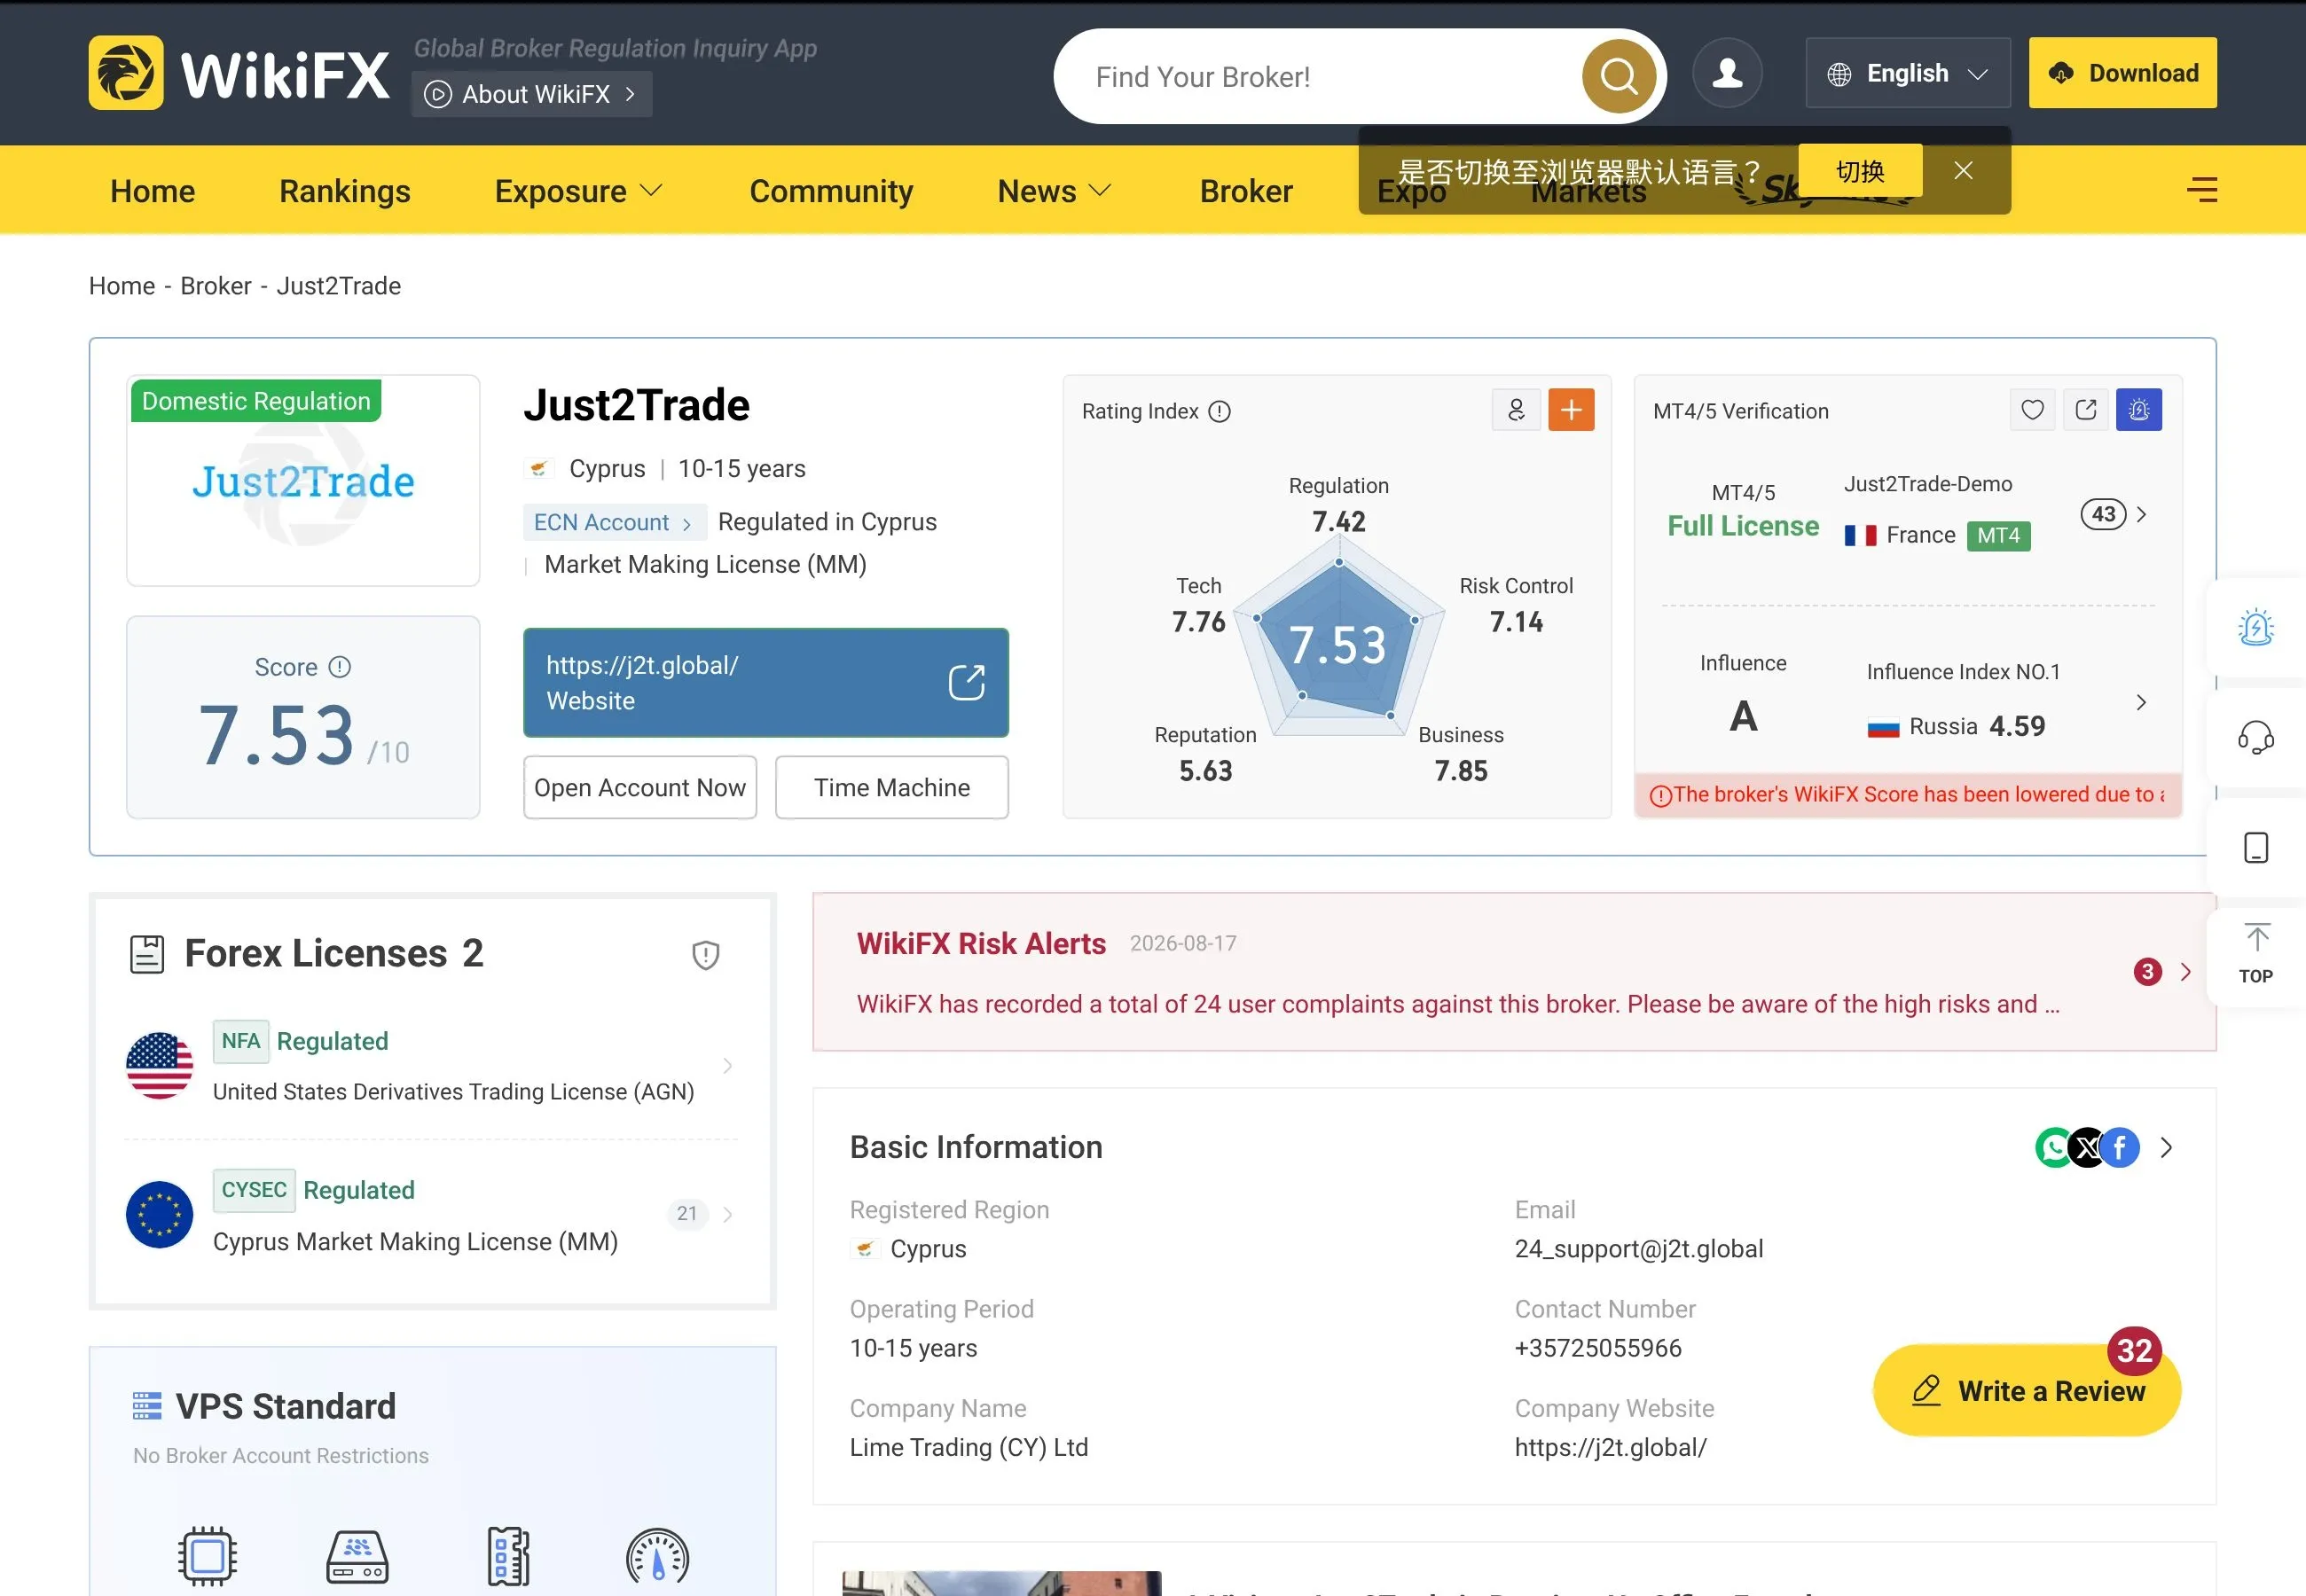The image size is (2306, 1596).
Task: Click Home in the breadcrumb
Action: coord(122,286)
